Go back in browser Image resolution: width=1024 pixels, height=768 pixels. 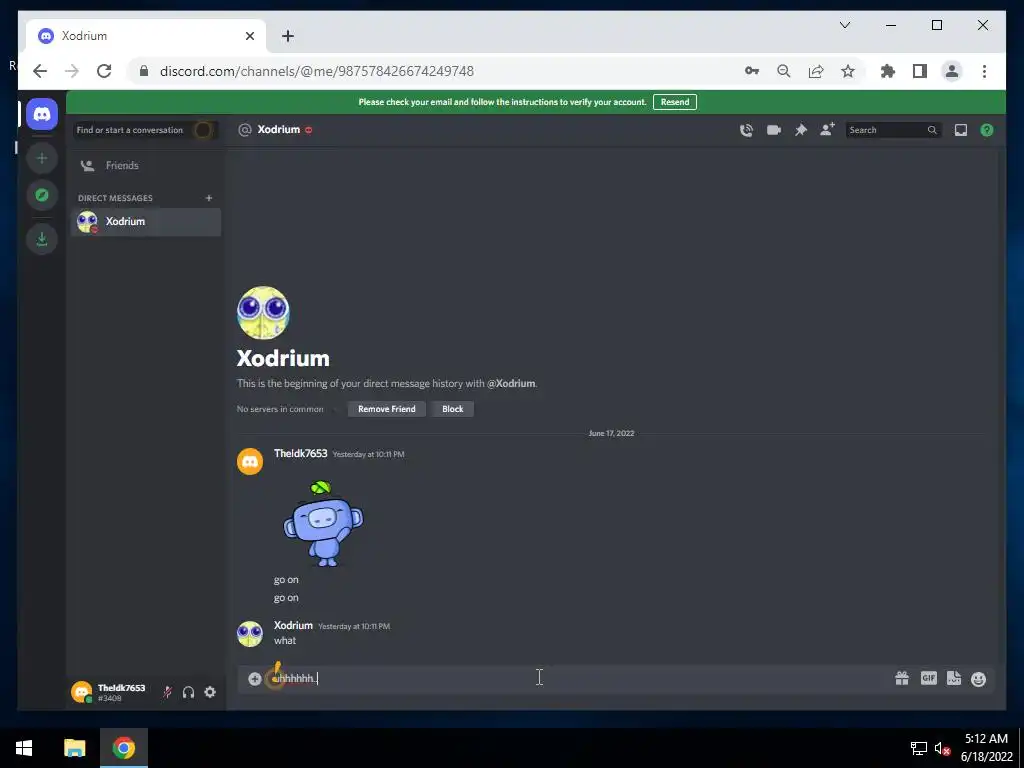coord(40,71)
